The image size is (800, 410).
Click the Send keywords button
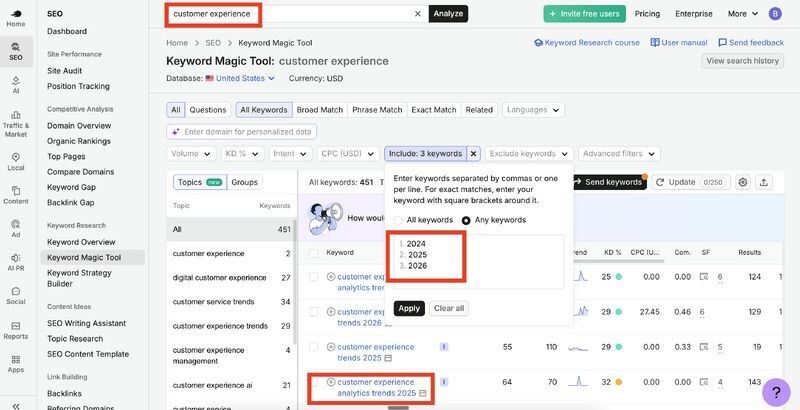(x=610, y=182)
